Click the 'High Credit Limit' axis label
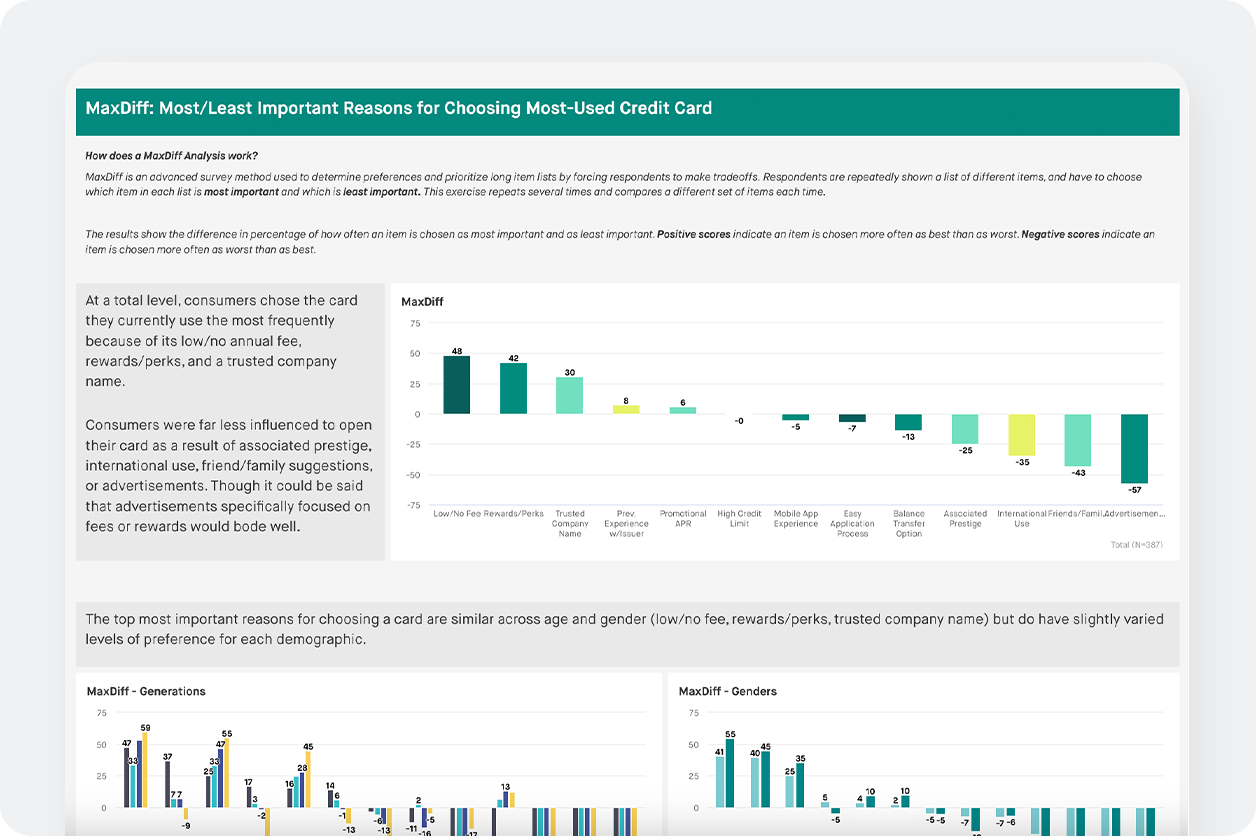The image size is (1256, 836). (x=740, y=519)
